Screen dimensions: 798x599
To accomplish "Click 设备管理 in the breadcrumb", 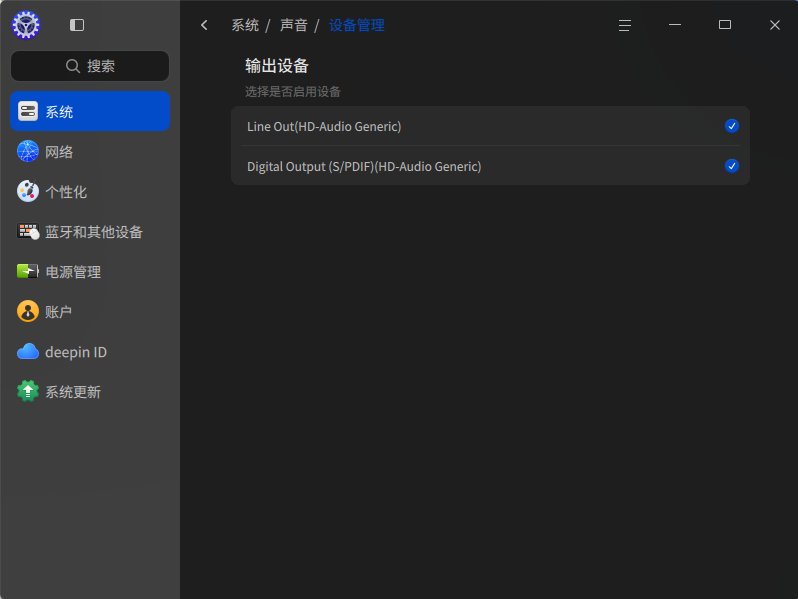I will 356,25.
